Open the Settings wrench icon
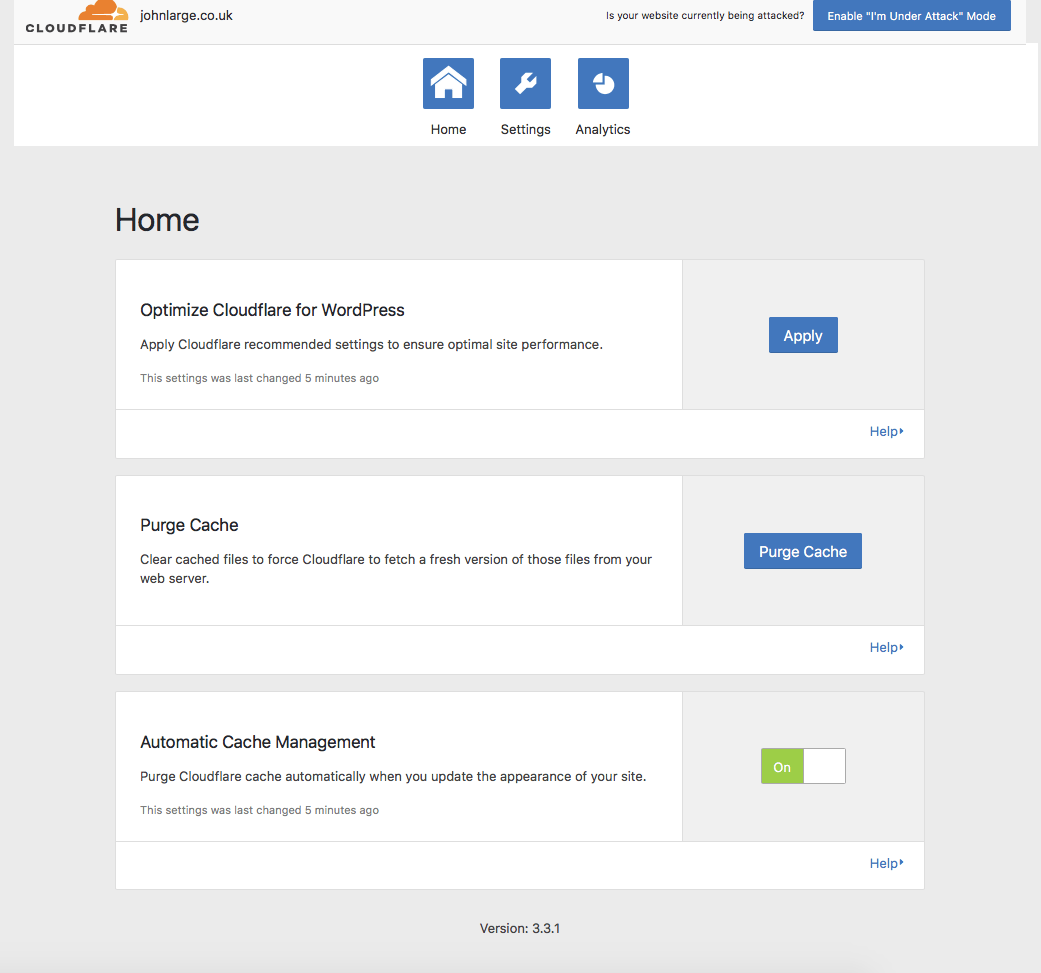Viewport: 1041px width, 973px height. 525,84
